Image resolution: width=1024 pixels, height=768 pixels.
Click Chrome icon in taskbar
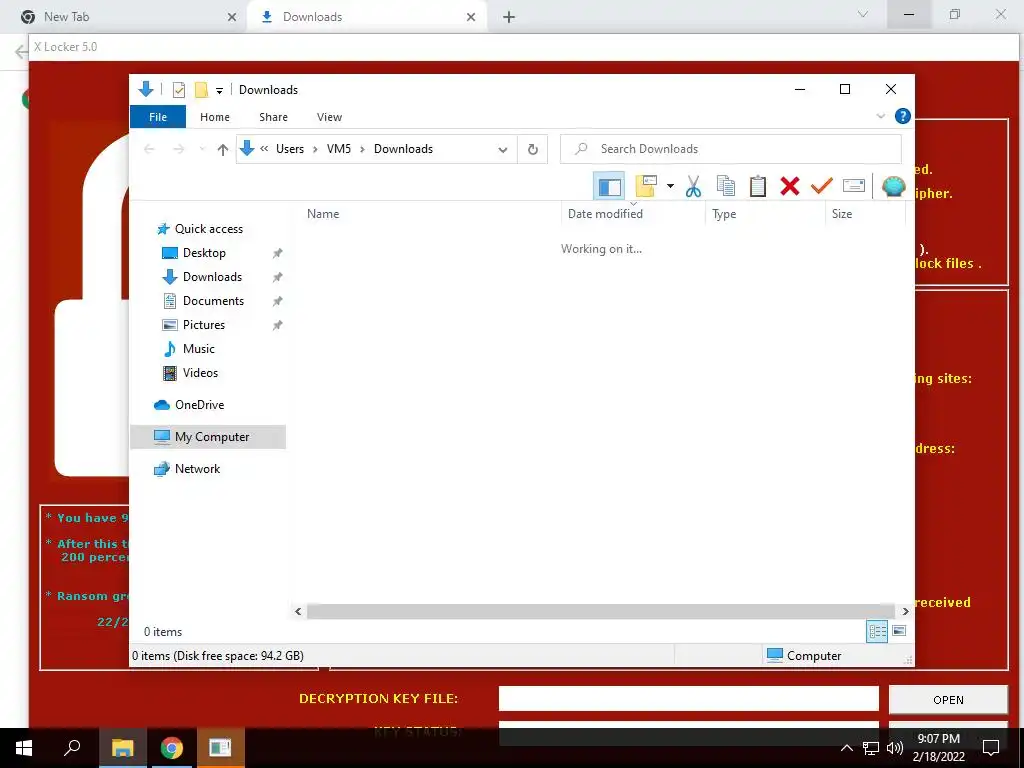pyautogui.click(x=171, y=748)
